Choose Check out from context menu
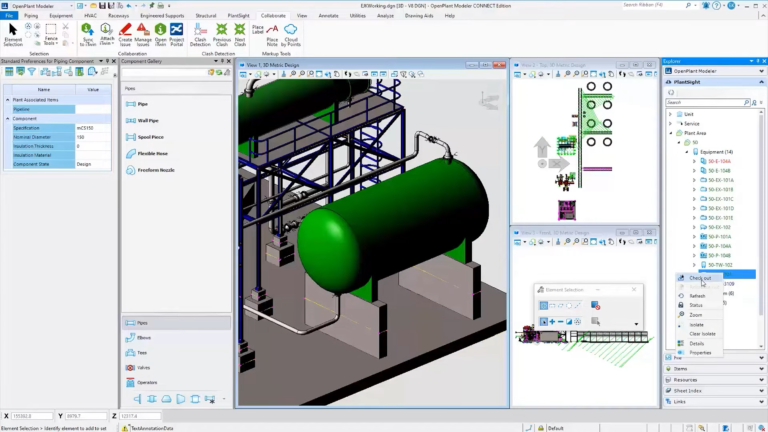 pyautogui.click(x=699, y=278)
